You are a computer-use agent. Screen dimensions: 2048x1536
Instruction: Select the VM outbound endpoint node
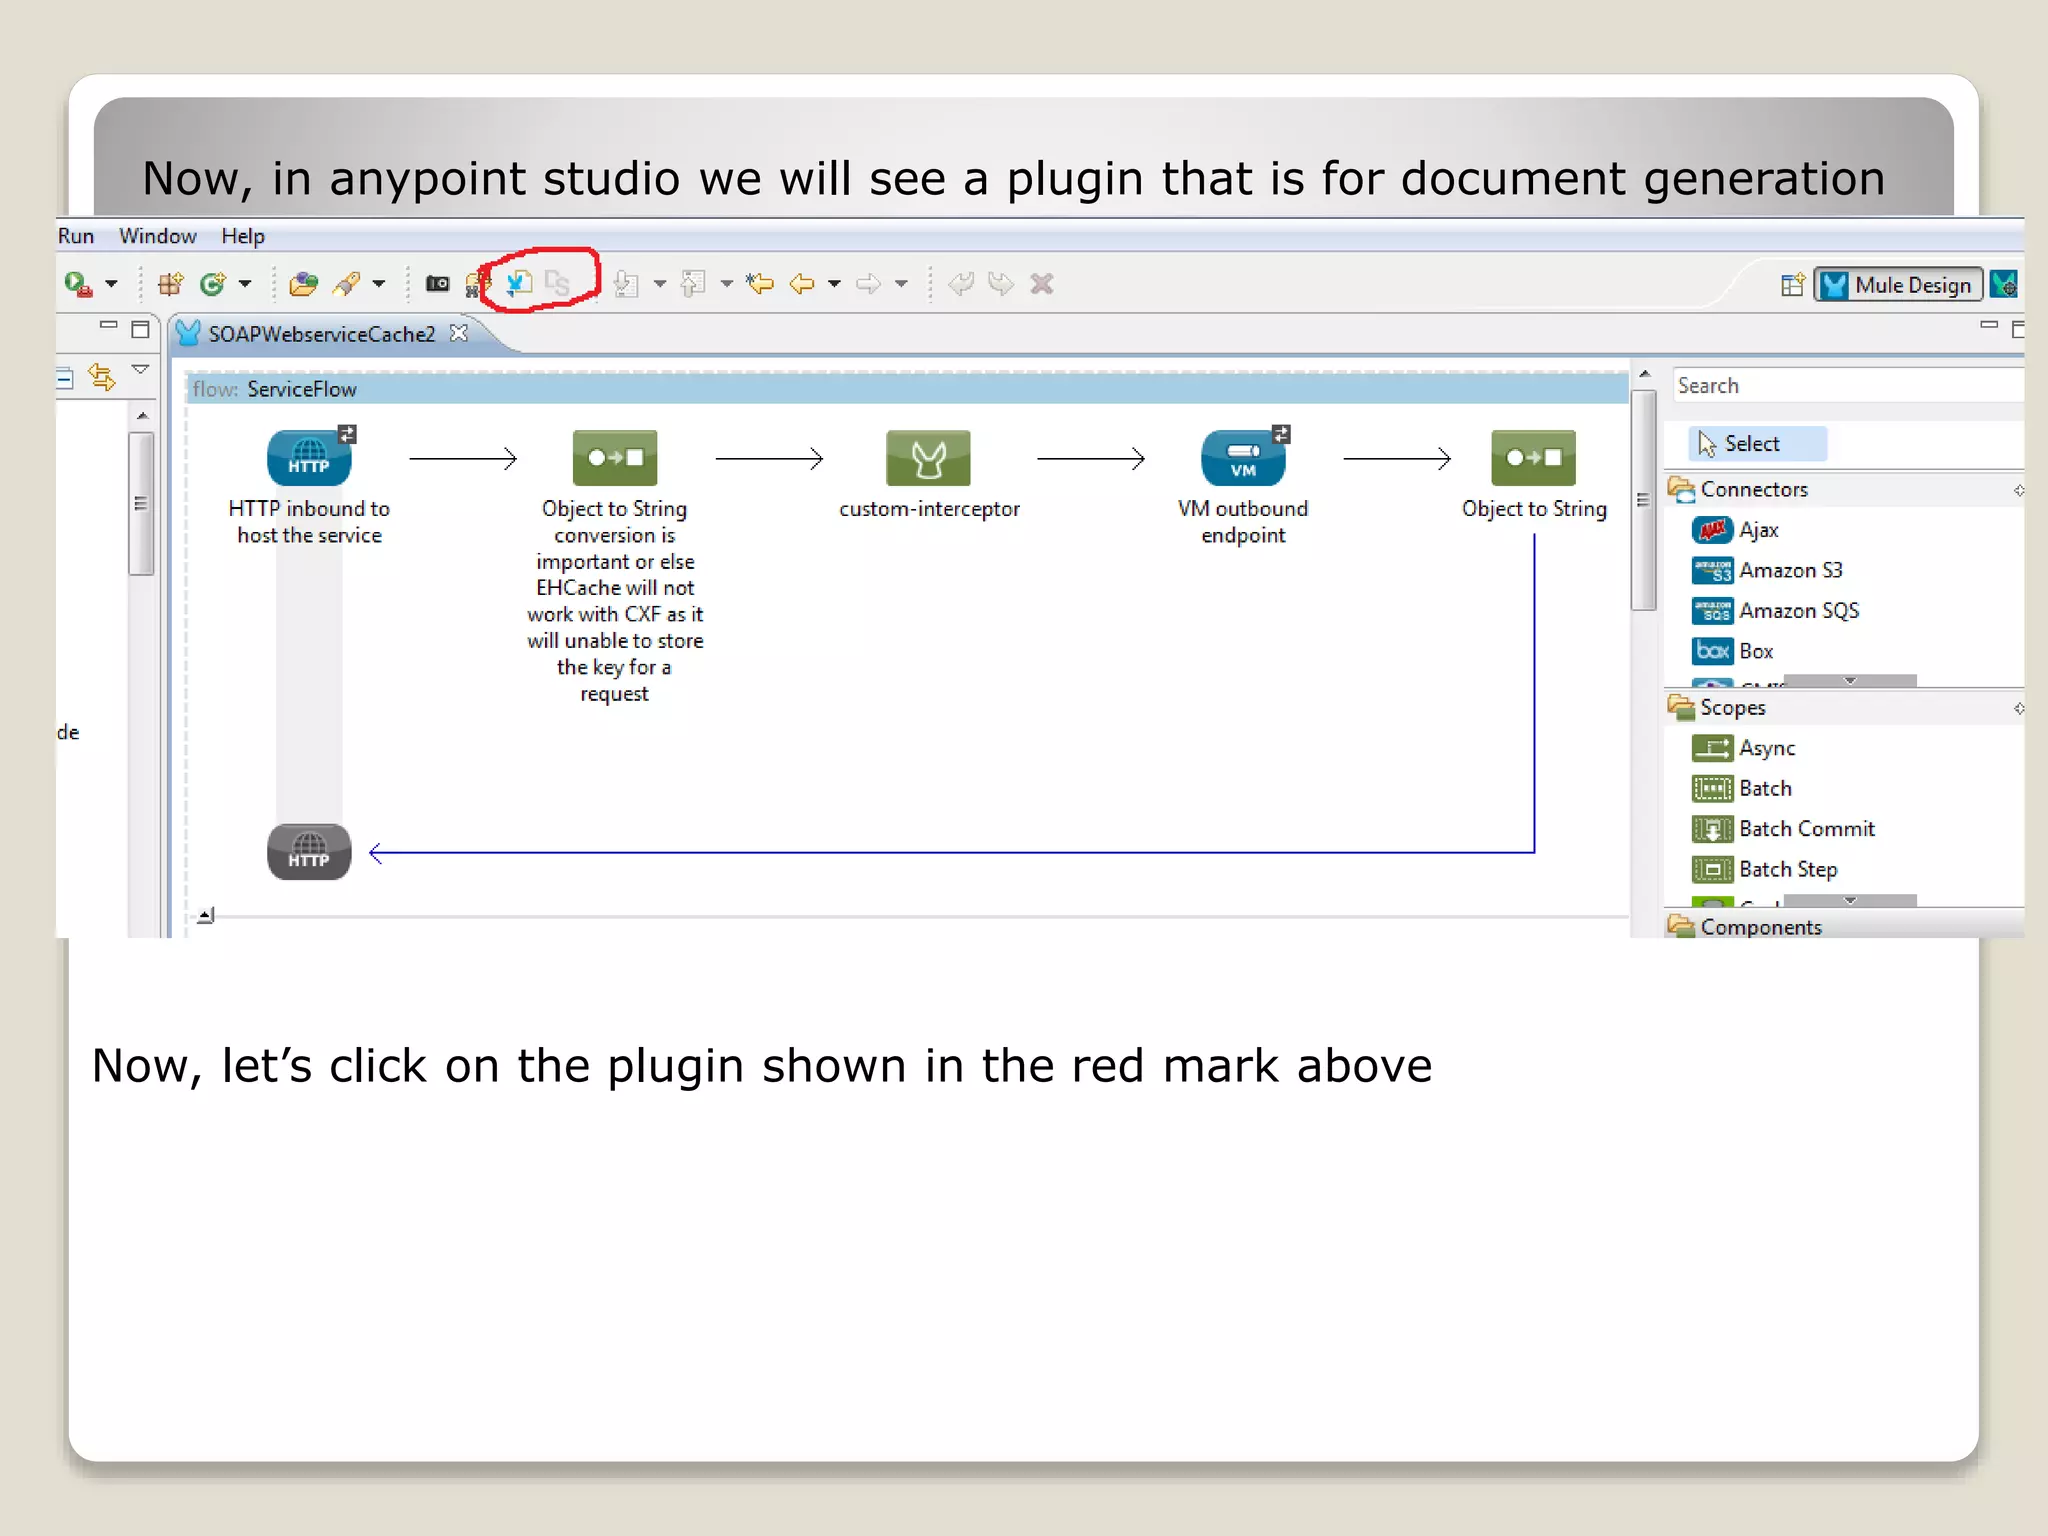point(1243,458)
